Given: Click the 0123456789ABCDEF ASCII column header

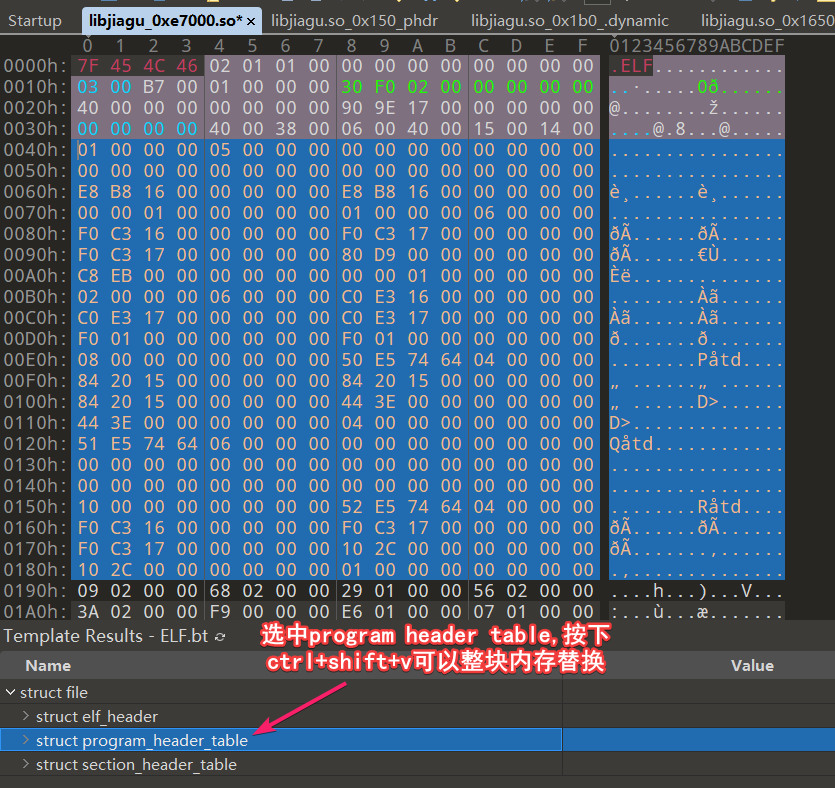Looking at the screenshot, I should pyautogui.click(x=697, y=46).
